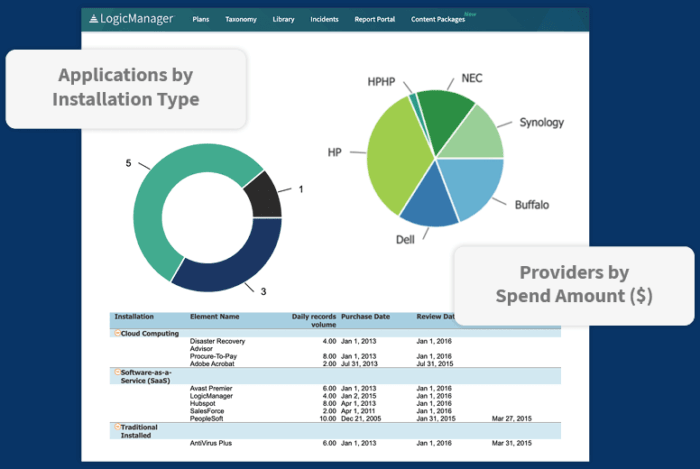
Task: Select the black donut segment labeled 1
Action: click(x=265, y=196)
